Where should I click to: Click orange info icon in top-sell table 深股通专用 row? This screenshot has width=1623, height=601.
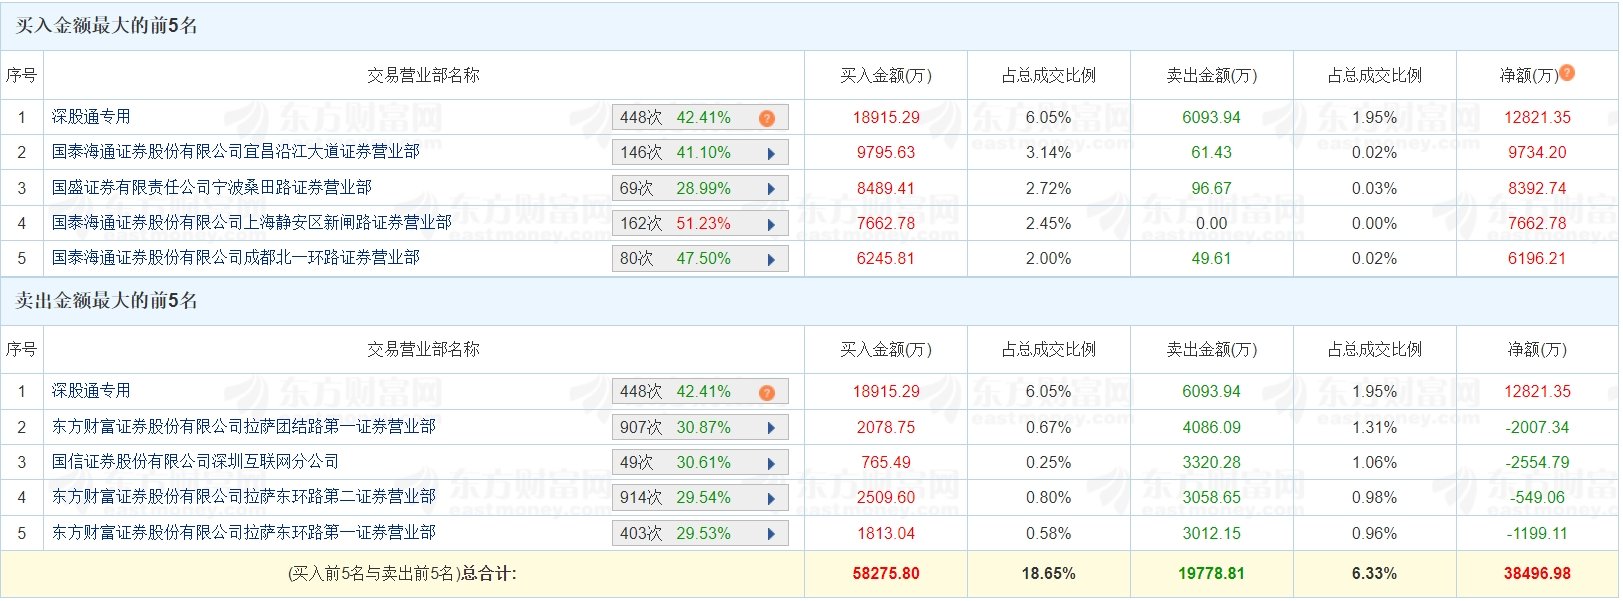(767, 392)
